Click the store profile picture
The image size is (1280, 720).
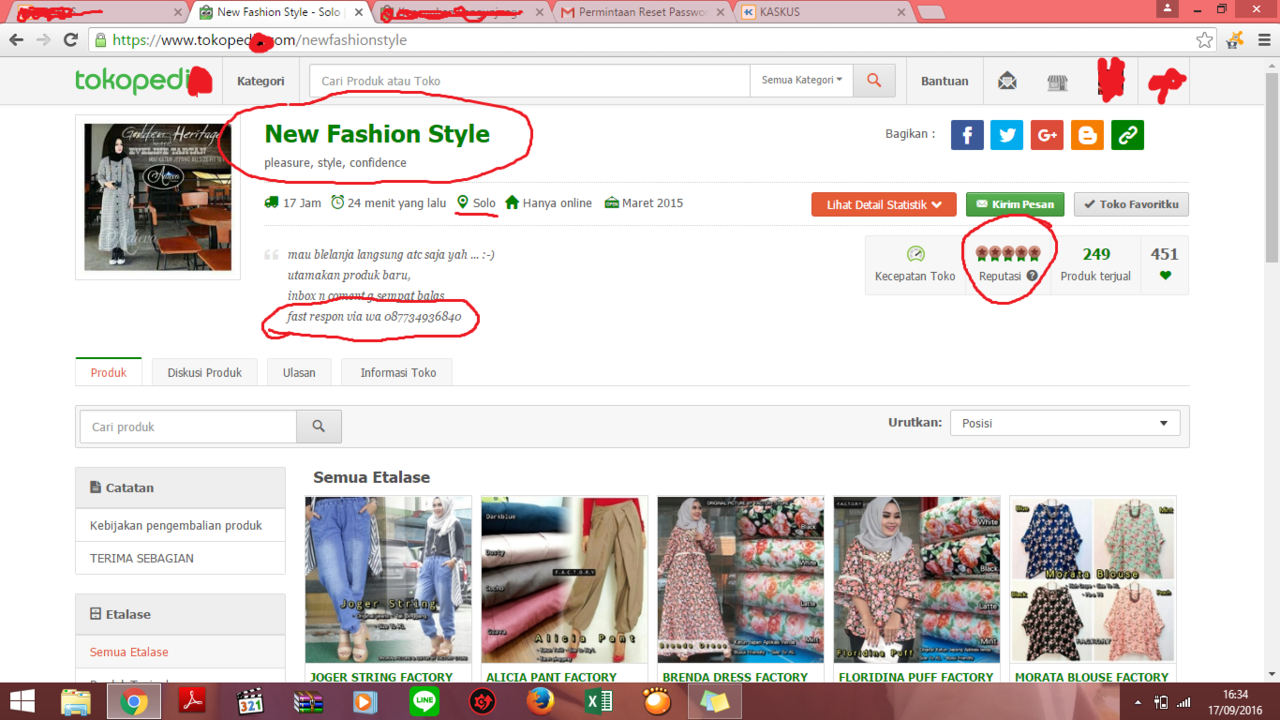[x=158, y=197]
